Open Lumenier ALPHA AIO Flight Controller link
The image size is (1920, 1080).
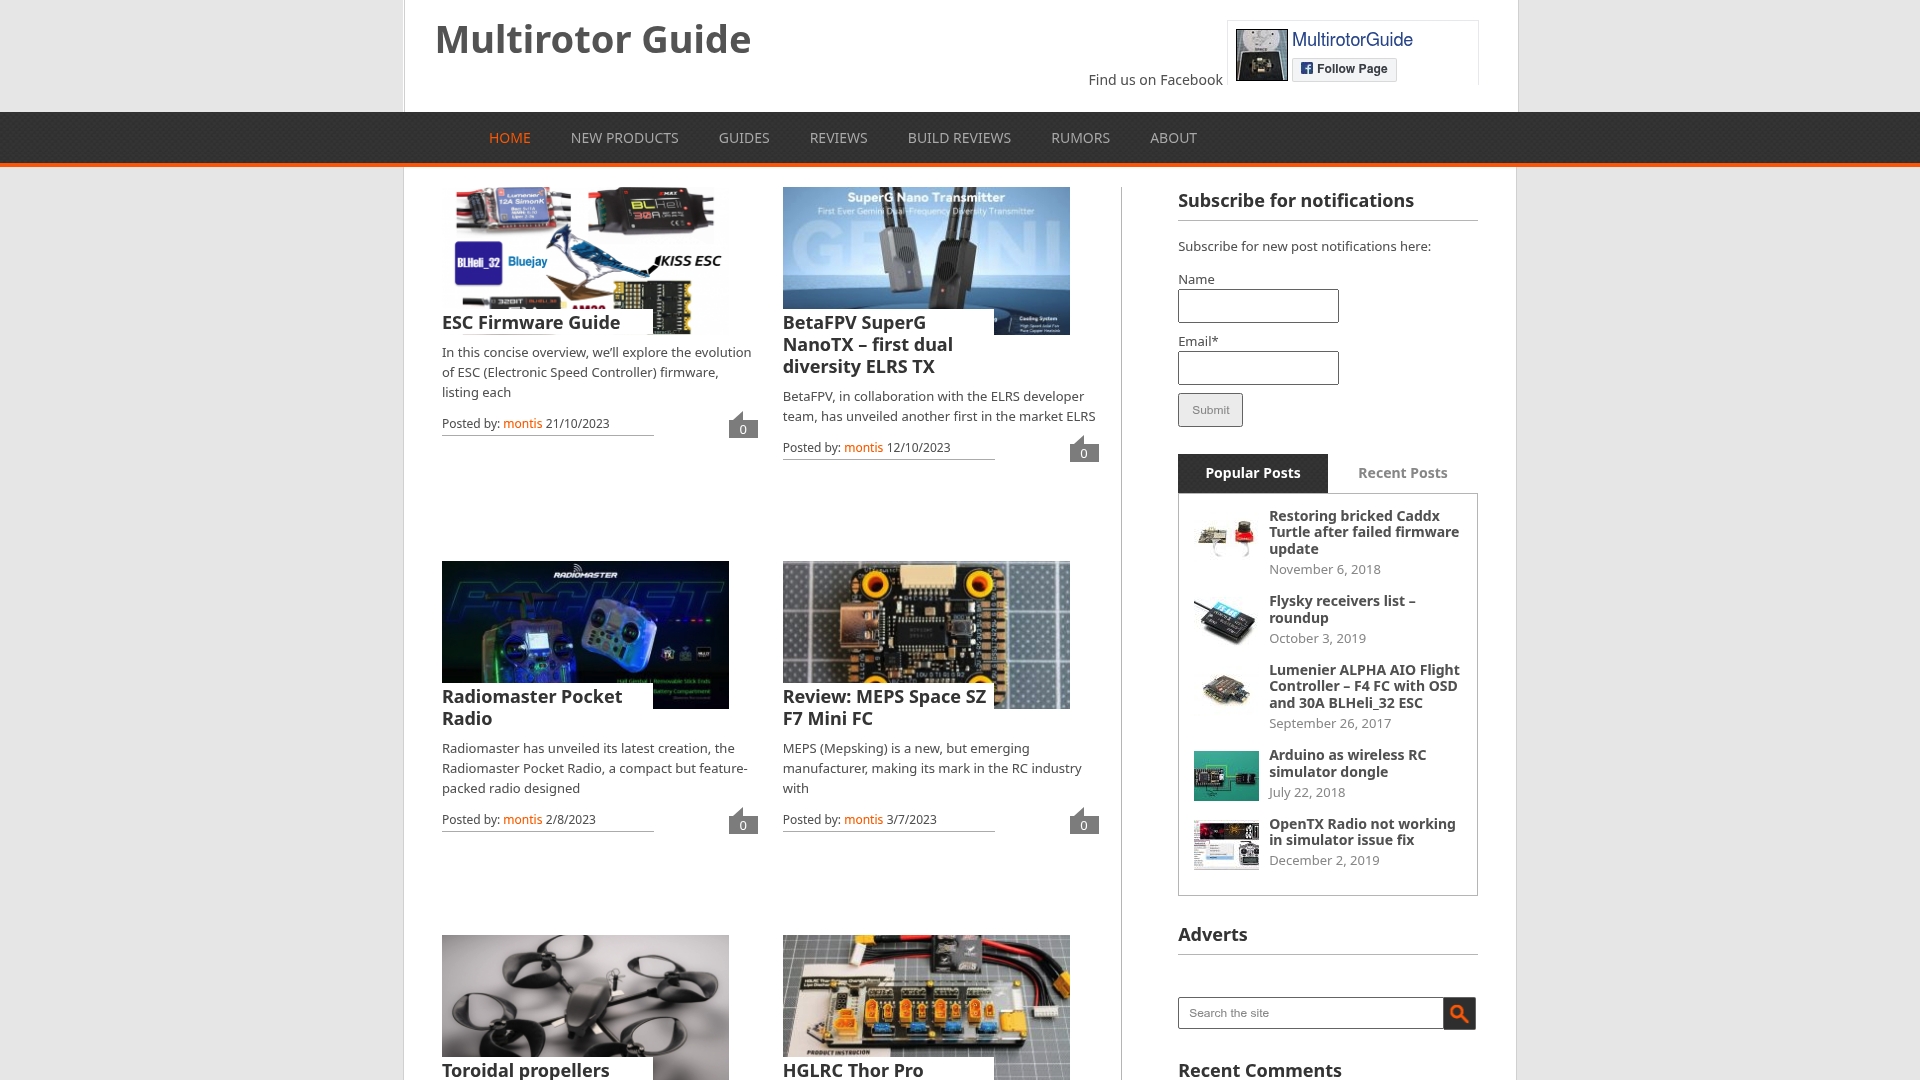pos(1364,686)
